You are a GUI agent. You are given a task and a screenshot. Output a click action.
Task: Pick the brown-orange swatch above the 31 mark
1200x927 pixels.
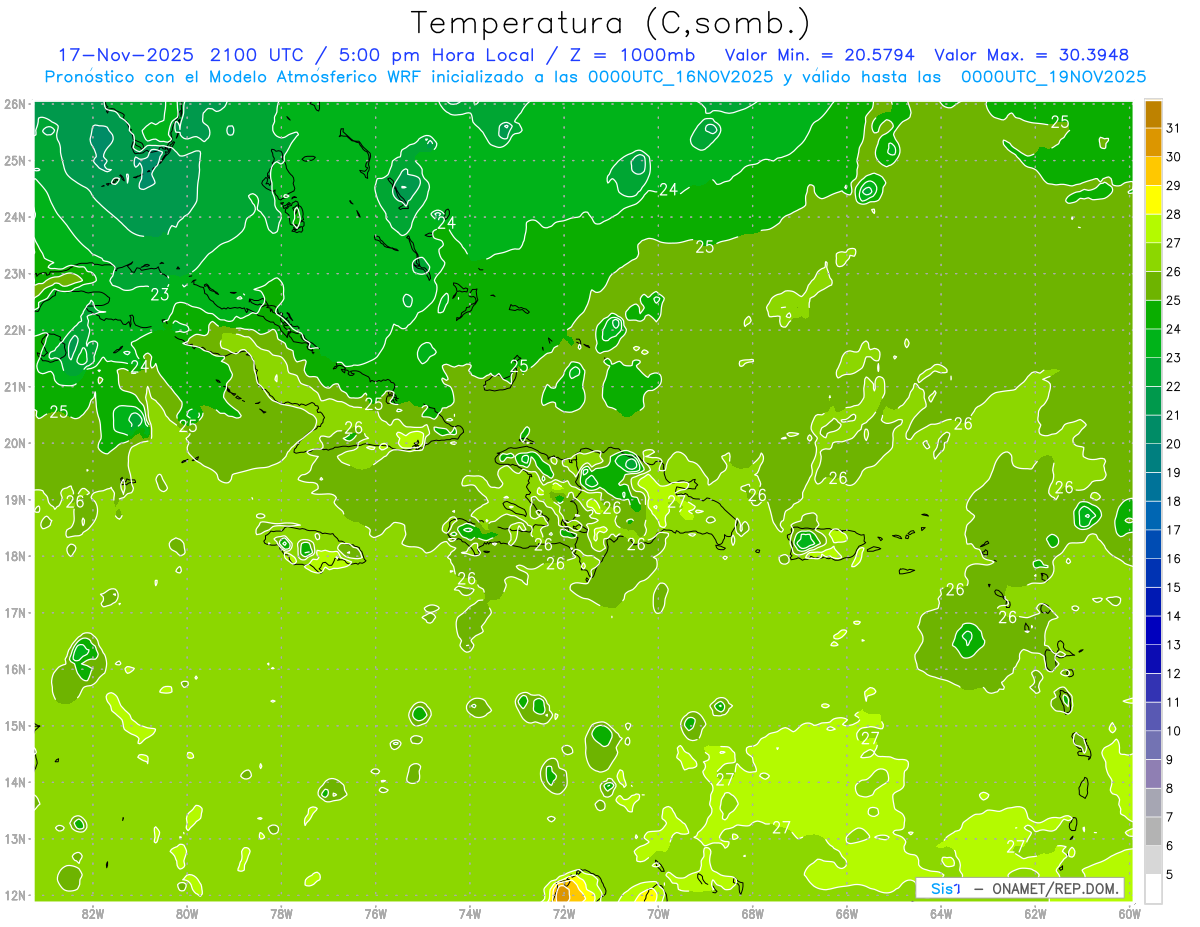[1153, 114]
